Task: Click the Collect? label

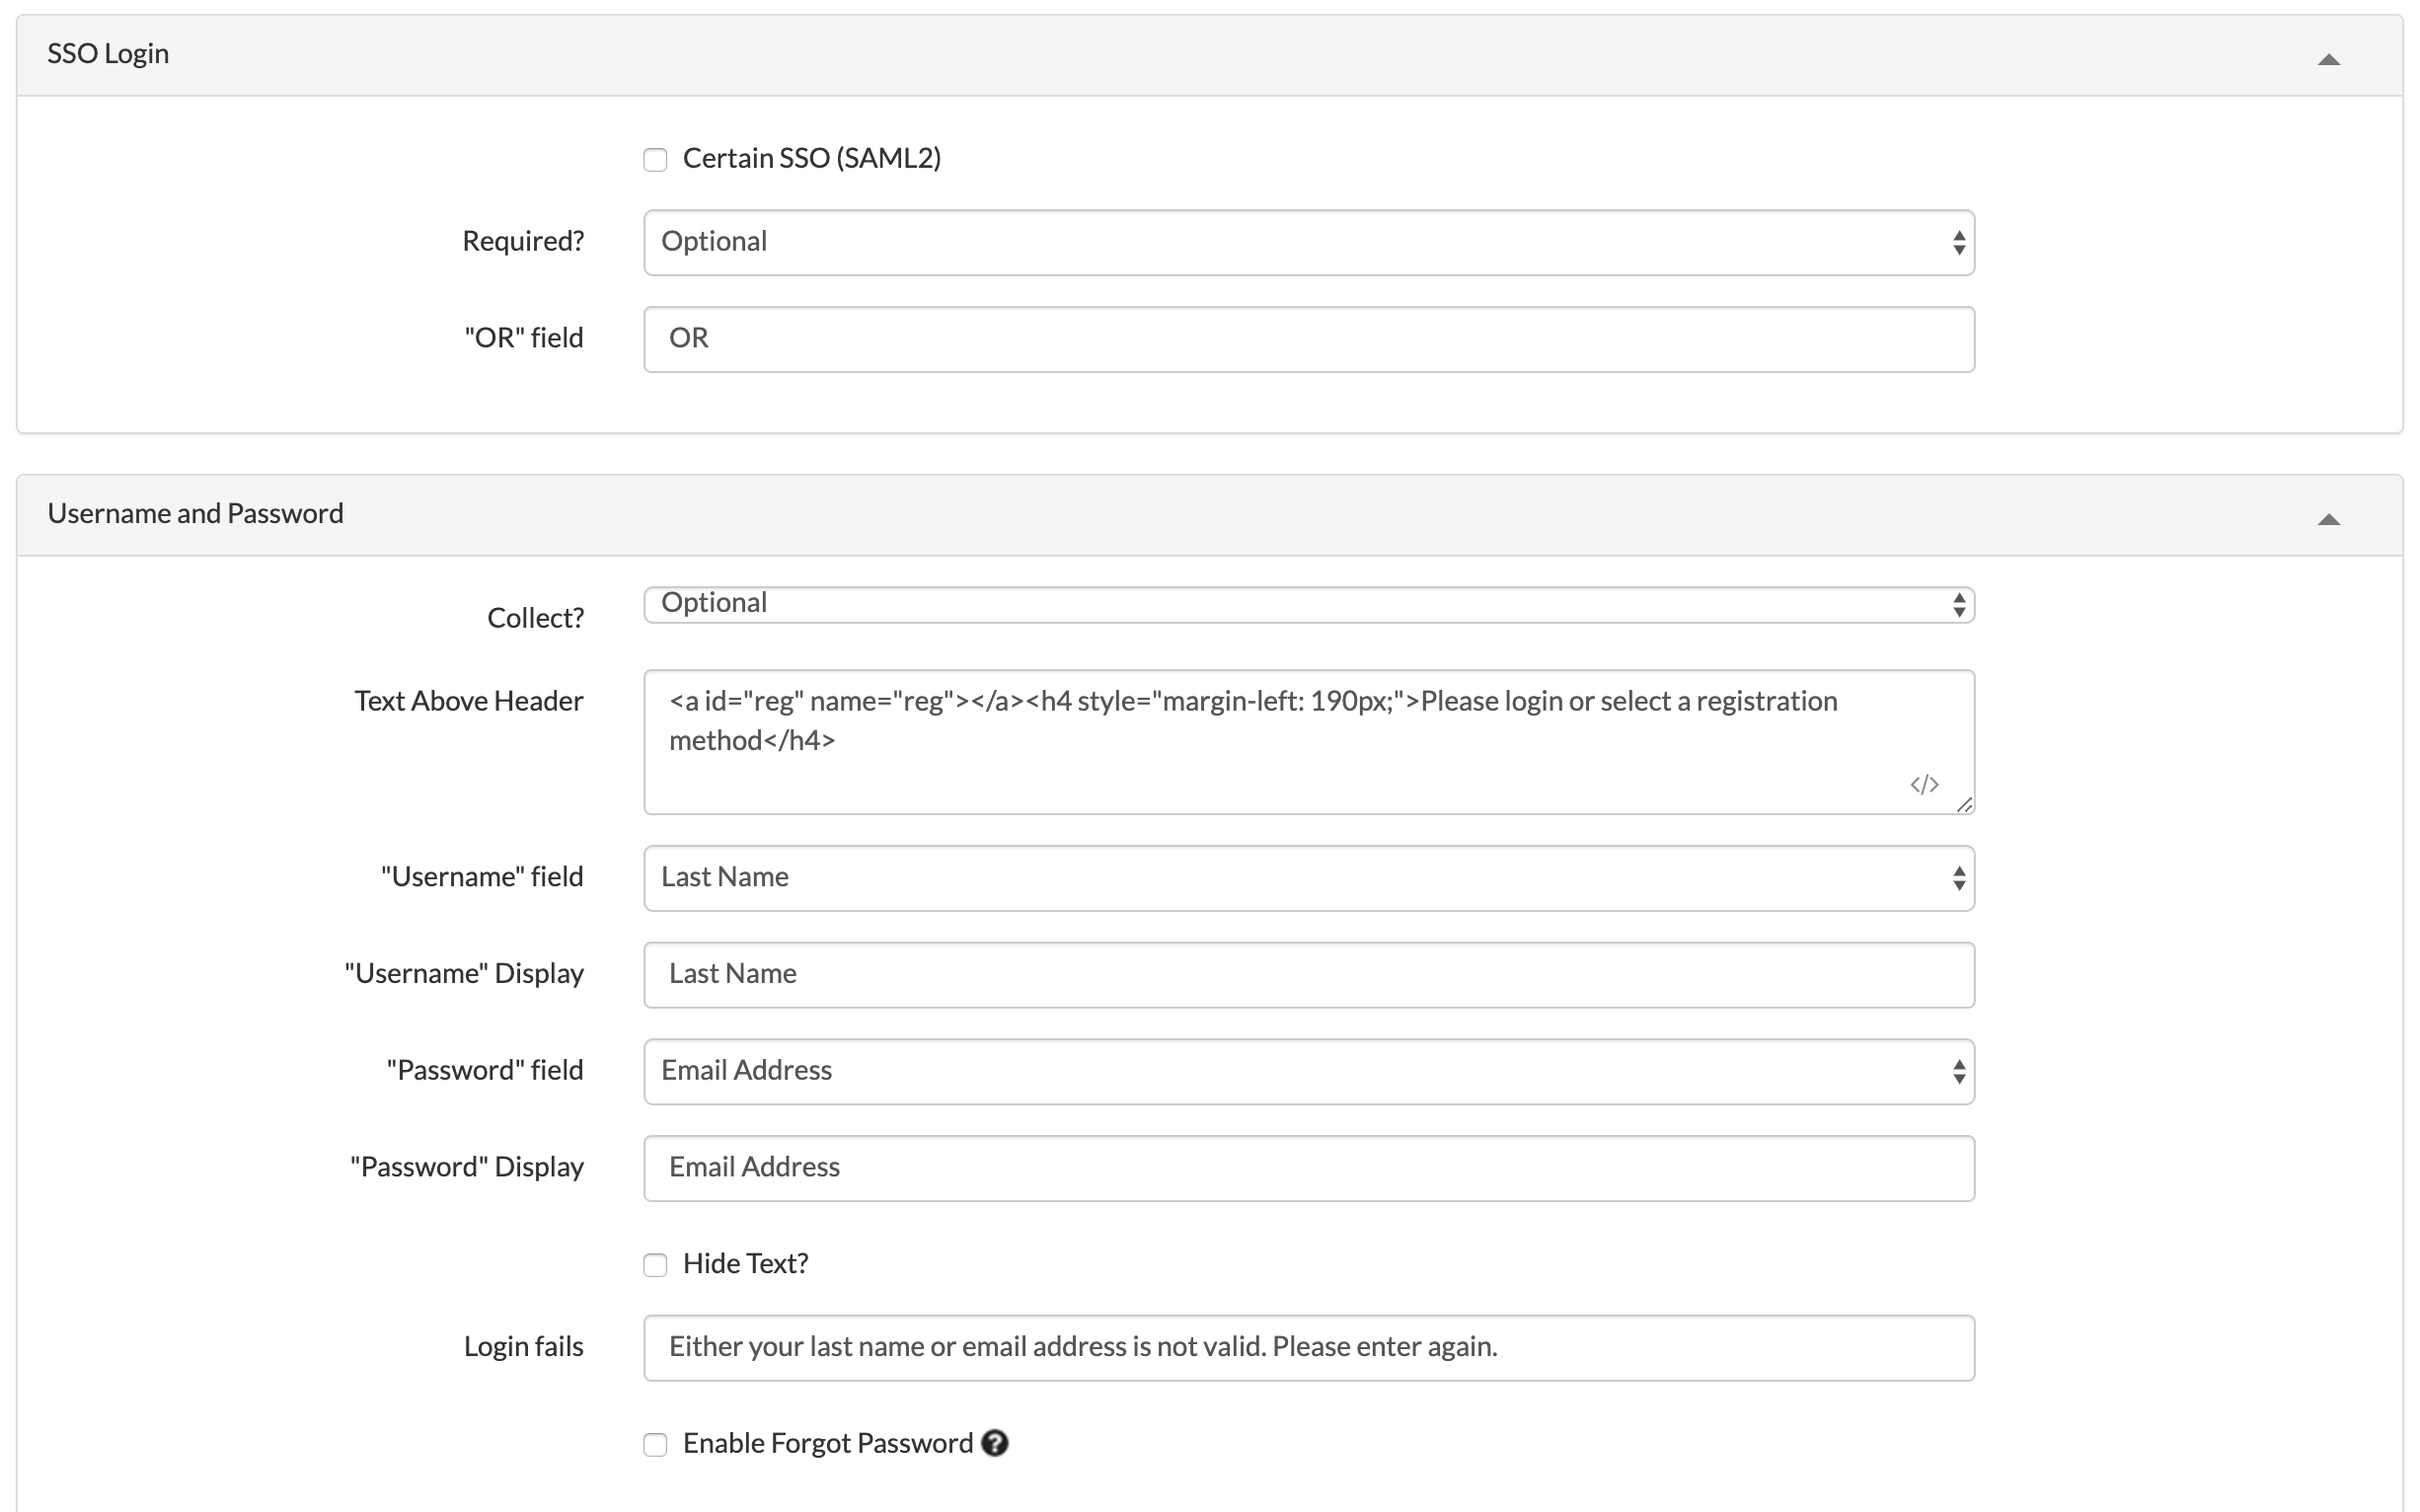Action: [535, 618]
